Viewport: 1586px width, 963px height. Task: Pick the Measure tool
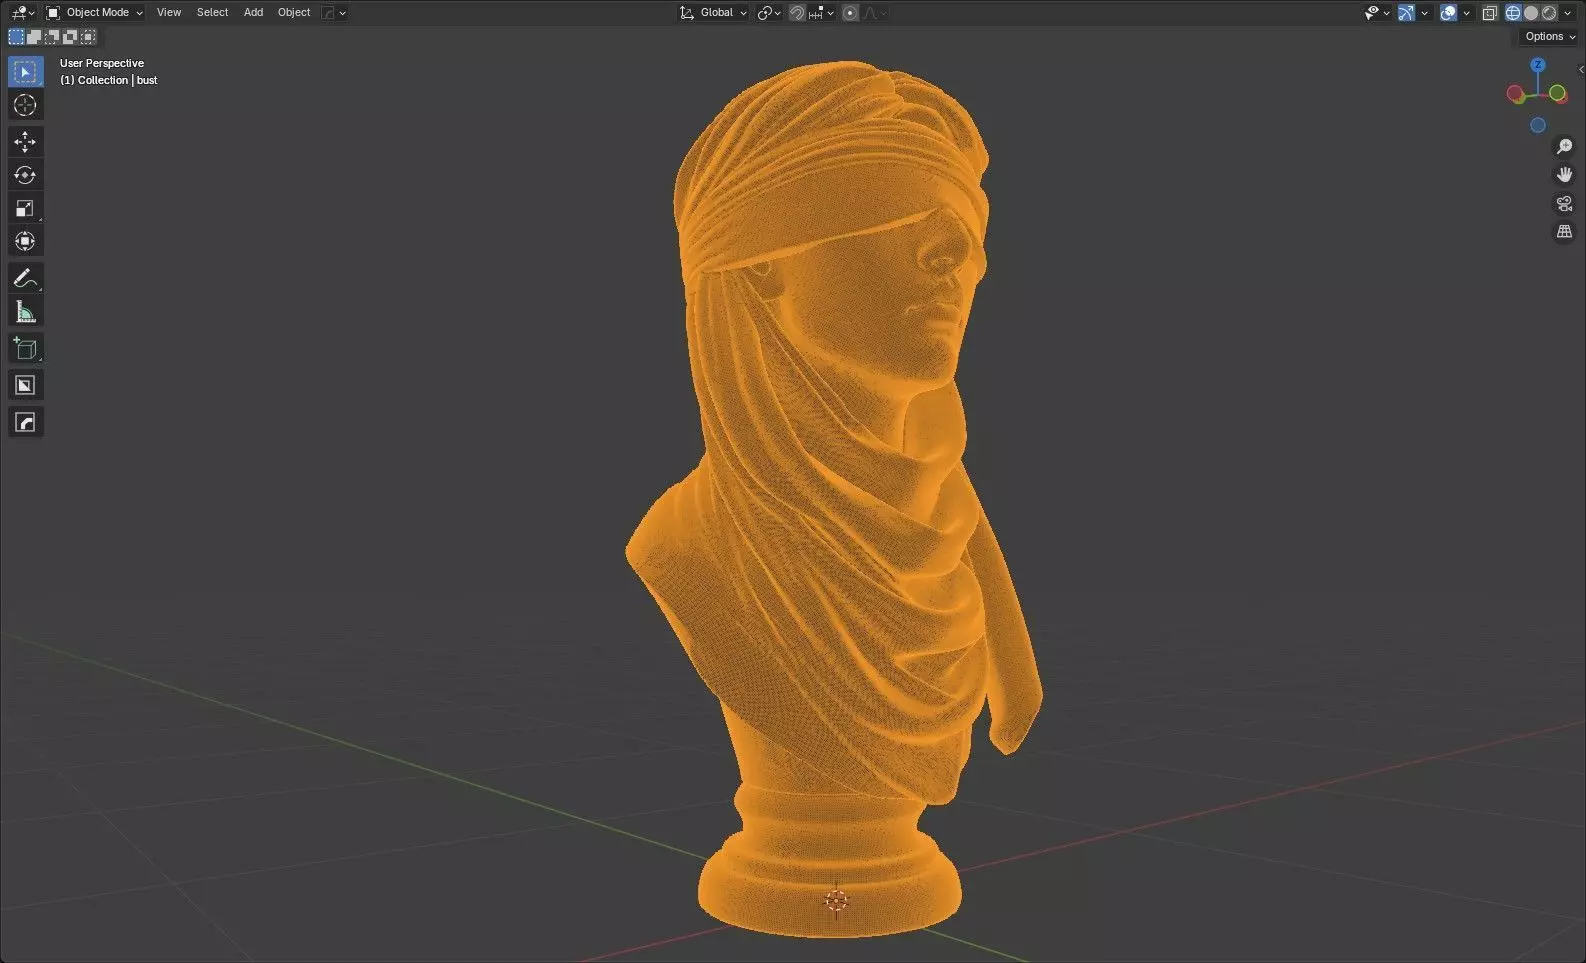(25, 311)
